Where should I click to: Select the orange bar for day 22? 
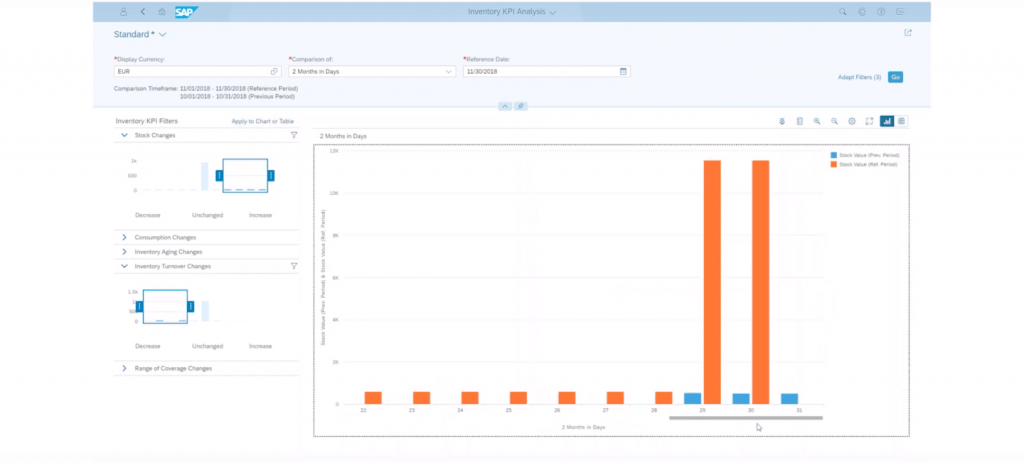[x=374, y=398]
